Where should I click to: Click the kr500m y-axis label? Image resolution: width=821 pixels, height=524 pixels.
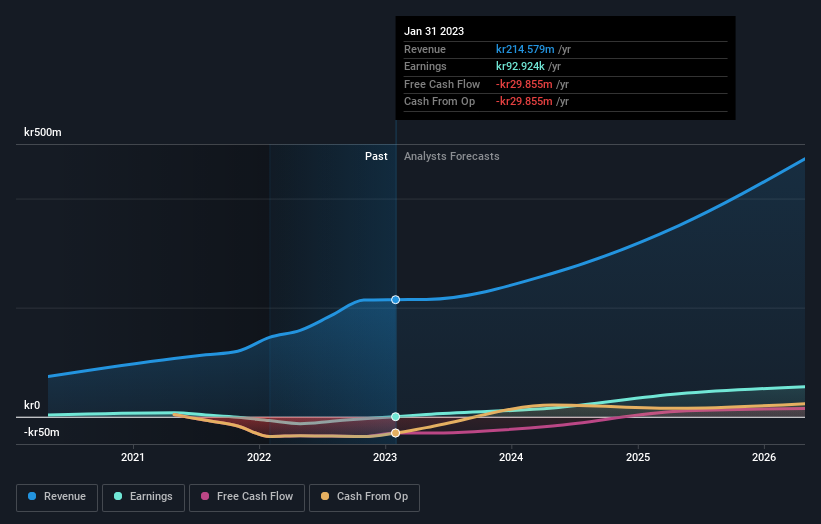coord(42,132)
